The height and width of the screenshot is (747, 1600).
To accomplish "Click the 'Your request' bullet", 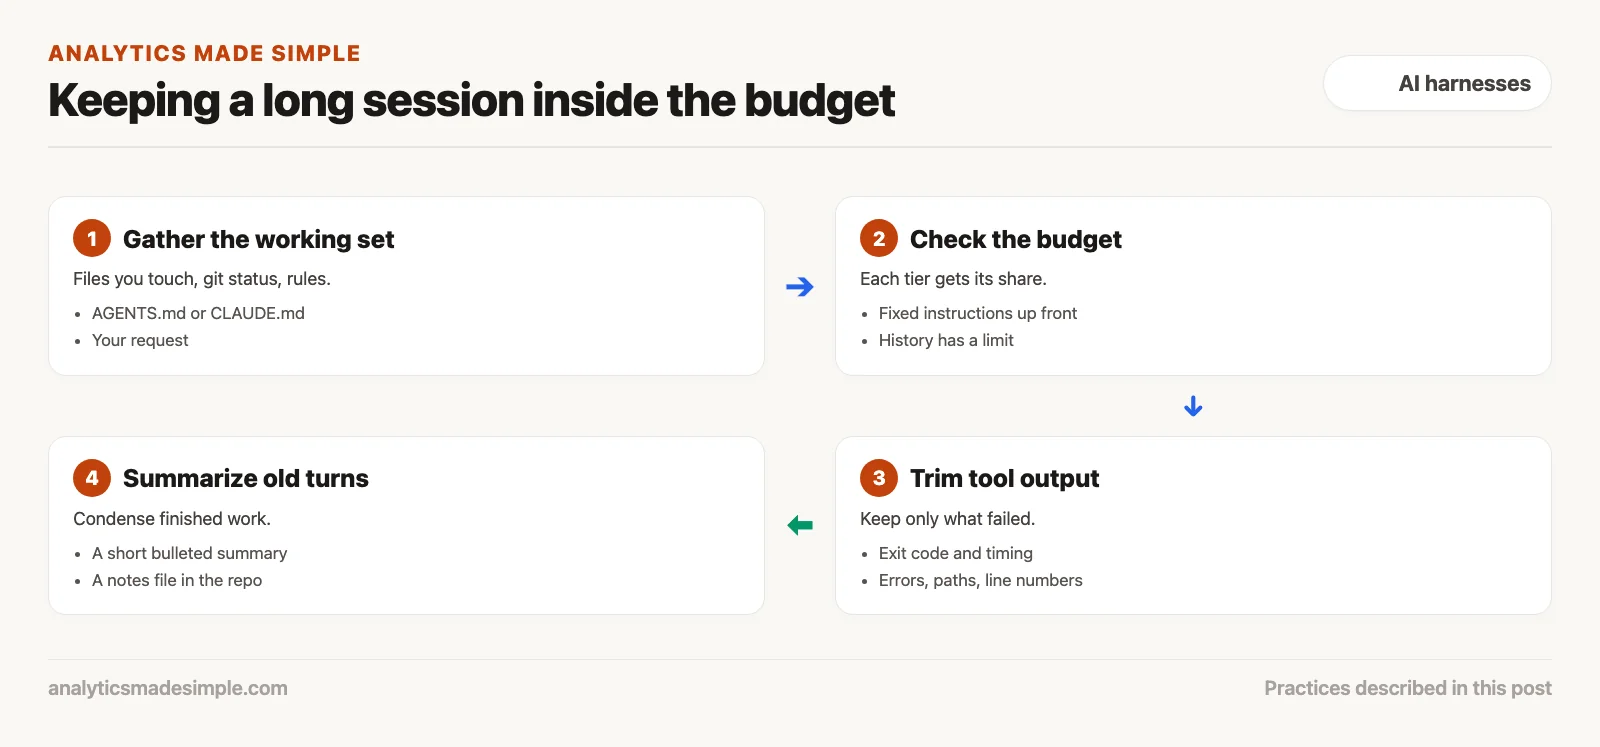I will click(x=140, y=340).
